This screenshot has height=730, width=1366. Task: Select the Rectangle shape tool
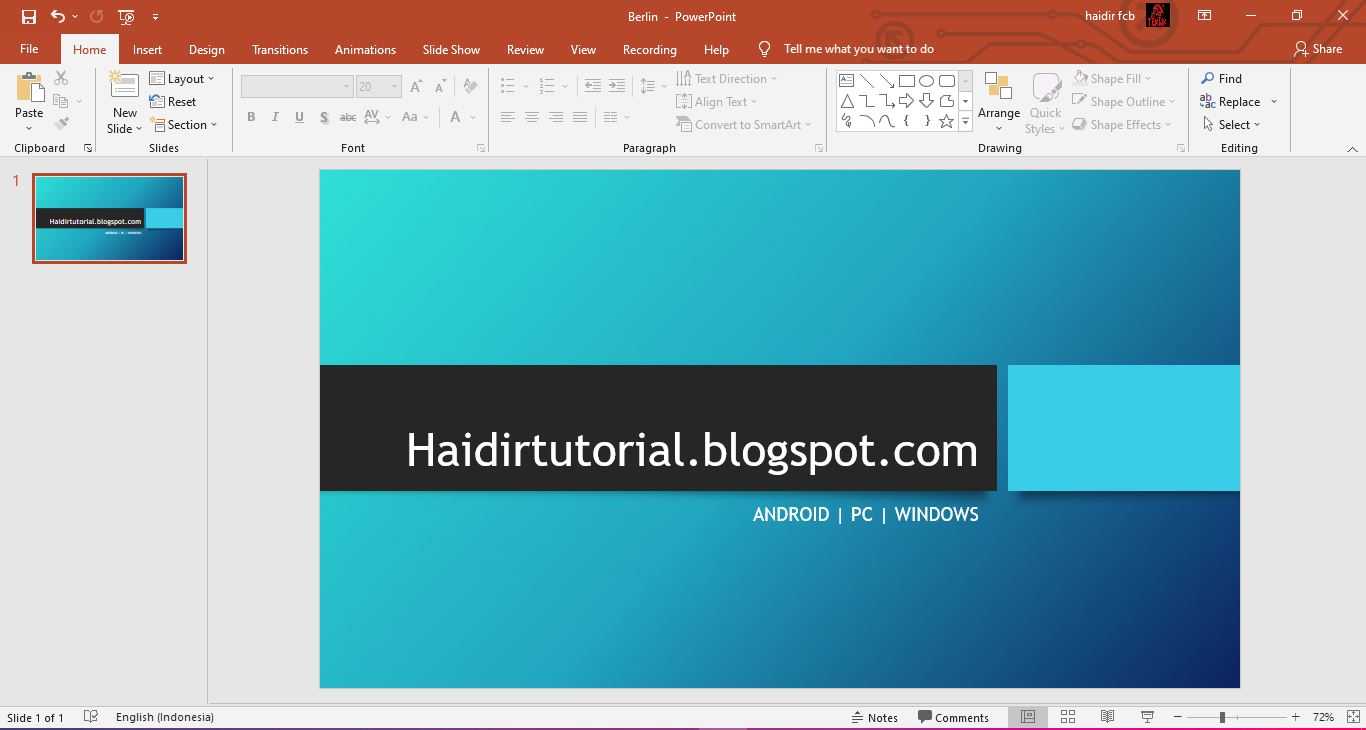906,80
